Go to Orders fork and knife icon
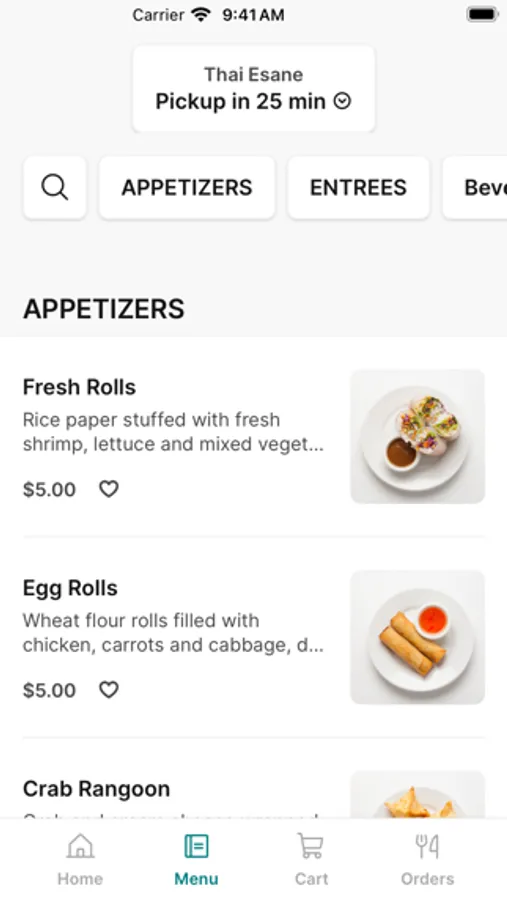The height and width of the screenshot is (900, 507). point(427,847)
